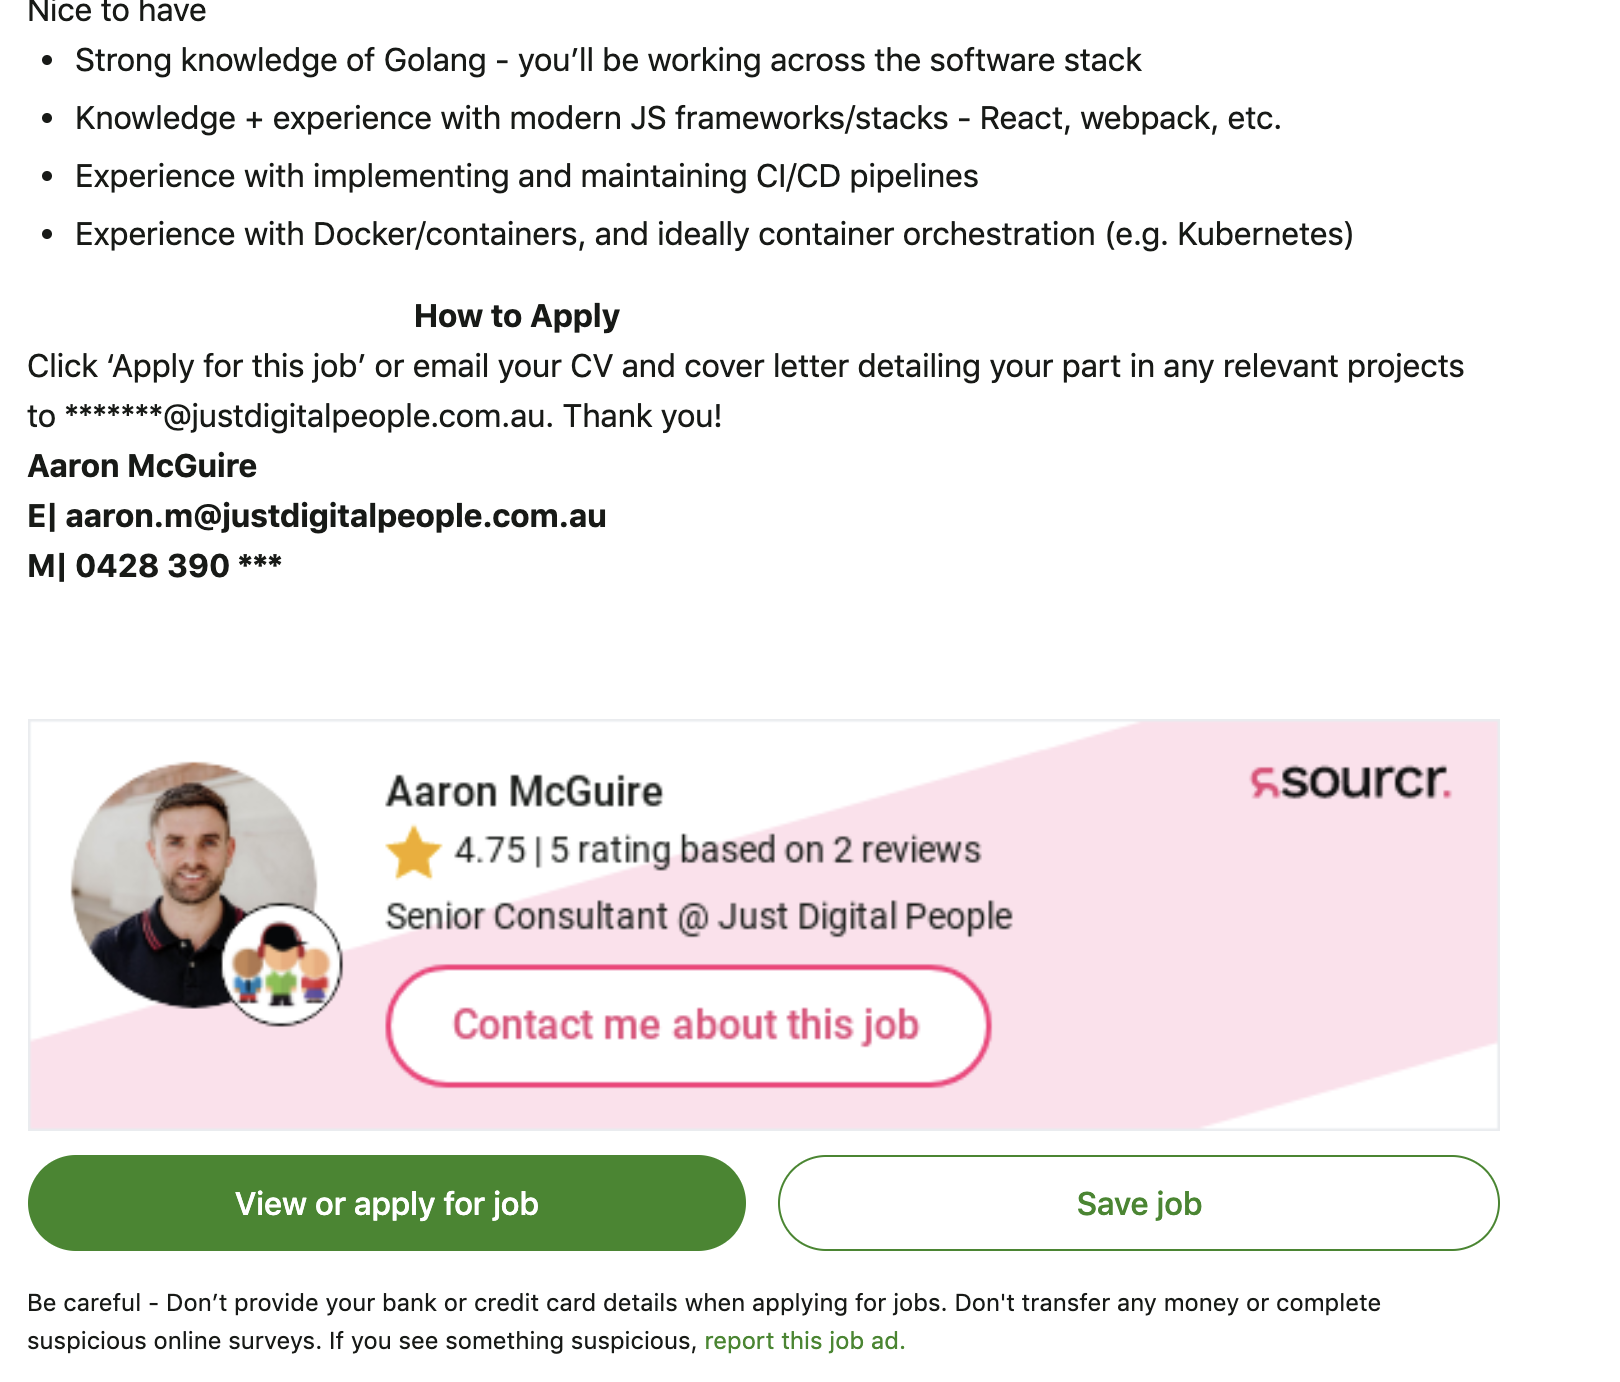Image resolution: width=1620 pixels, height=1382 pixels.
Task: Click the Docker/containers Kubernetes bullet point
Action: tap(714, 234)
